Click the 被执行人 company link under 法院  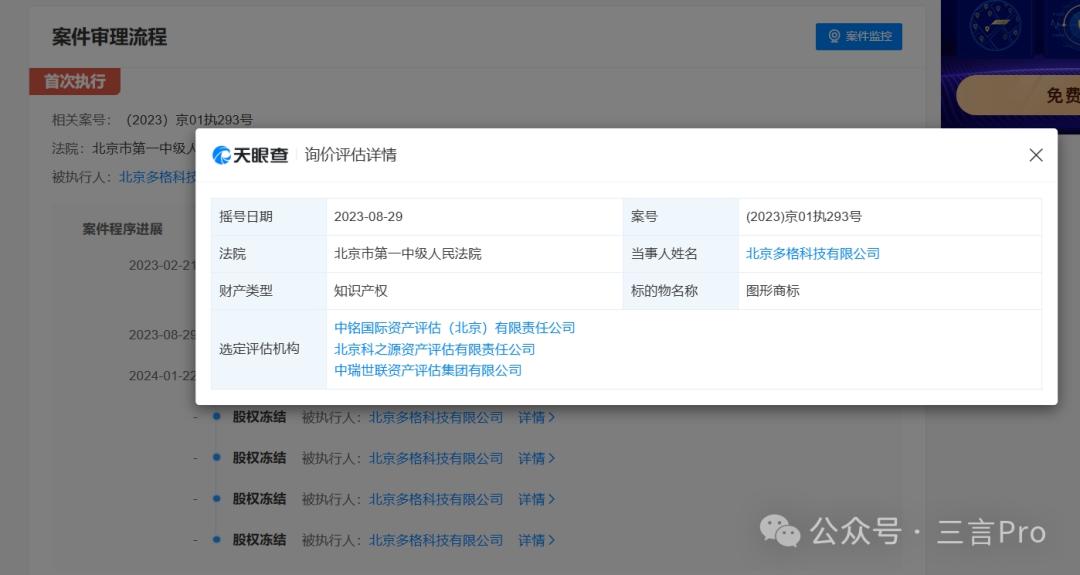coord(157,177)
